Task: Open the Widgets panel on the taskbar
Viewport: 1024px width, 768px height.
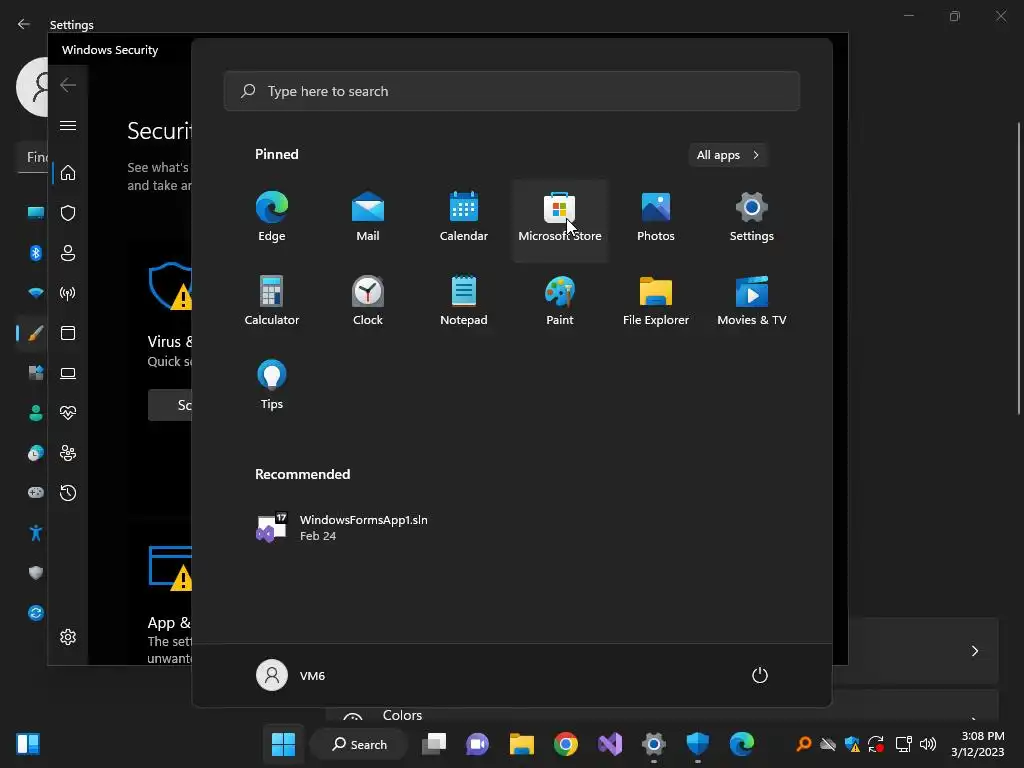Action: tap(28, 744)
